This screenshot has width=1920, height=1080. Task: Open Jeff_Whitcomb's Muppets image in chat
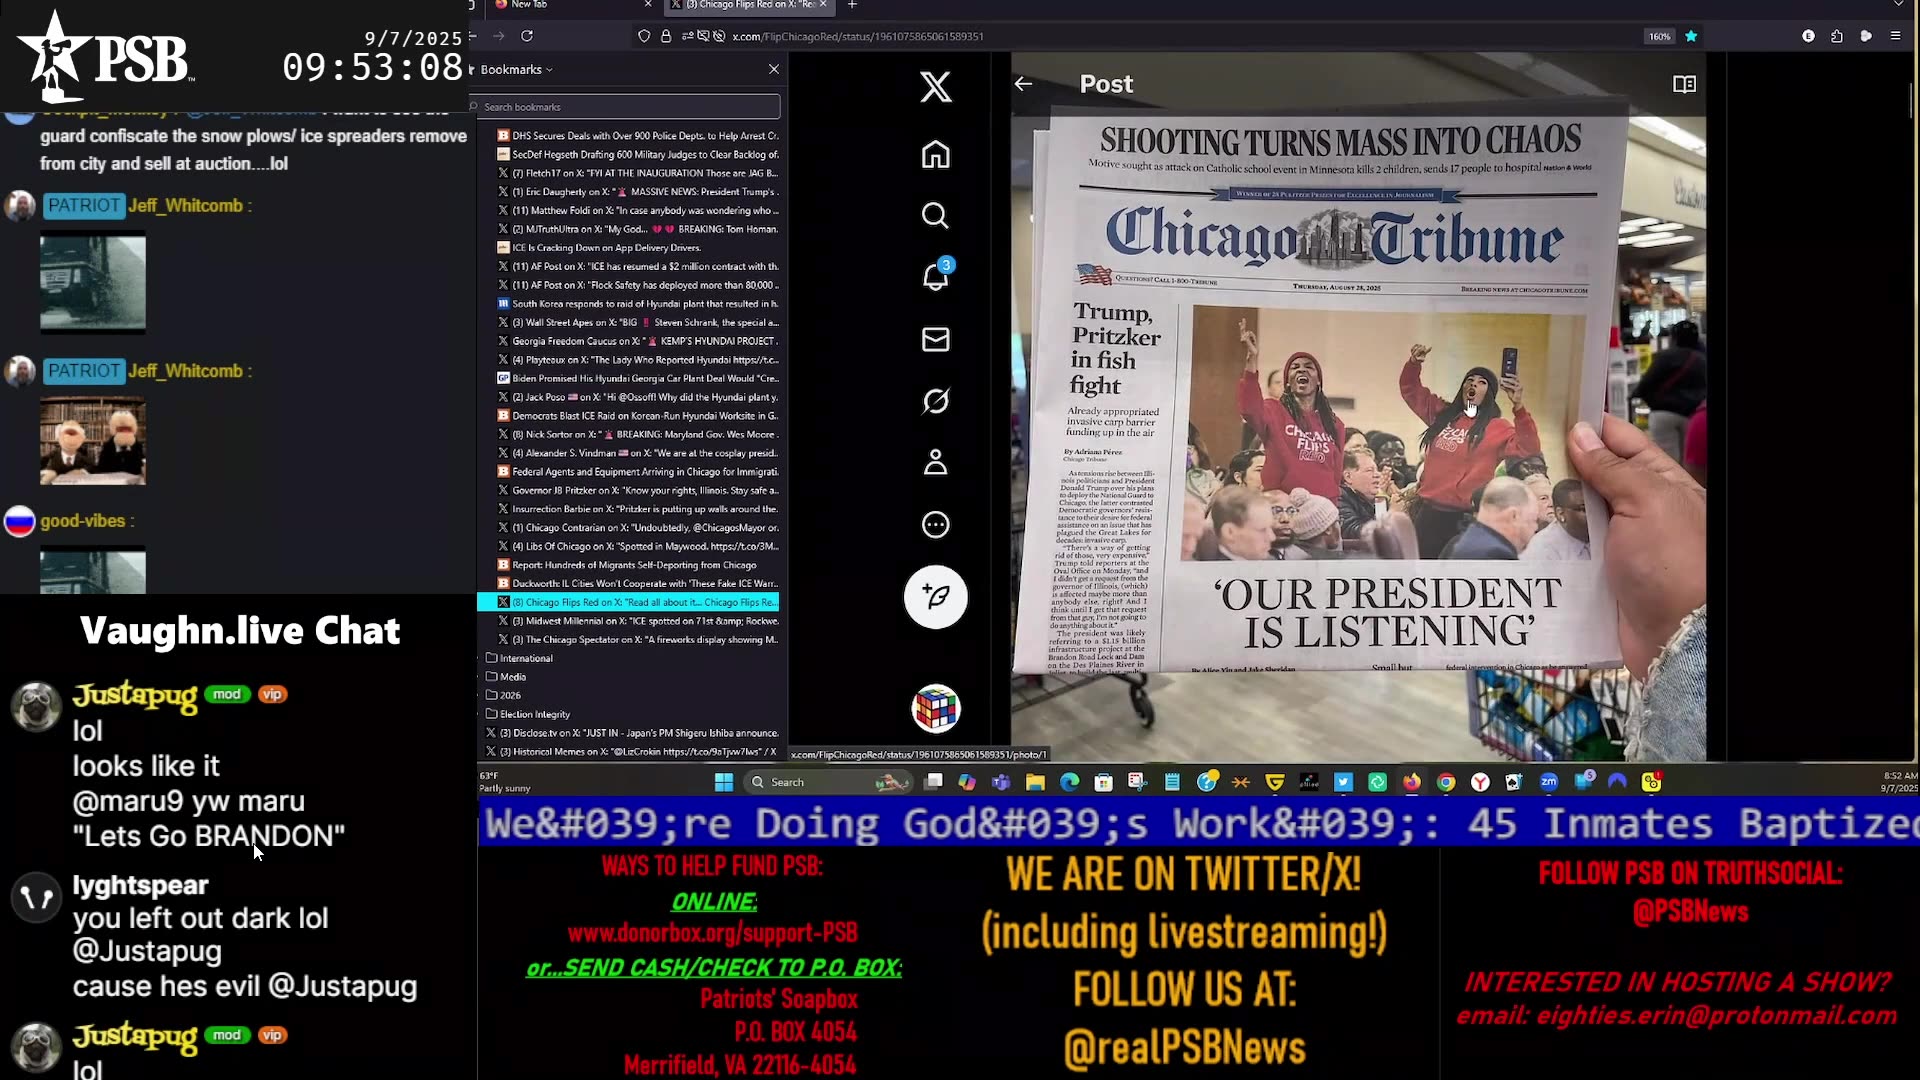point(93,441)
